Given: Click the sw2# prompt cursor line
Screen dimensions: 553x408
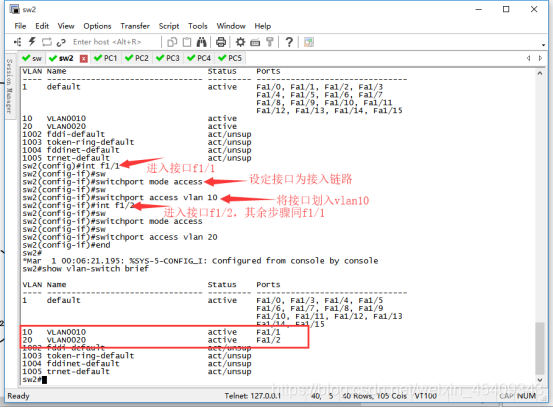Looking at the screenshot, I should click(35, 380).
